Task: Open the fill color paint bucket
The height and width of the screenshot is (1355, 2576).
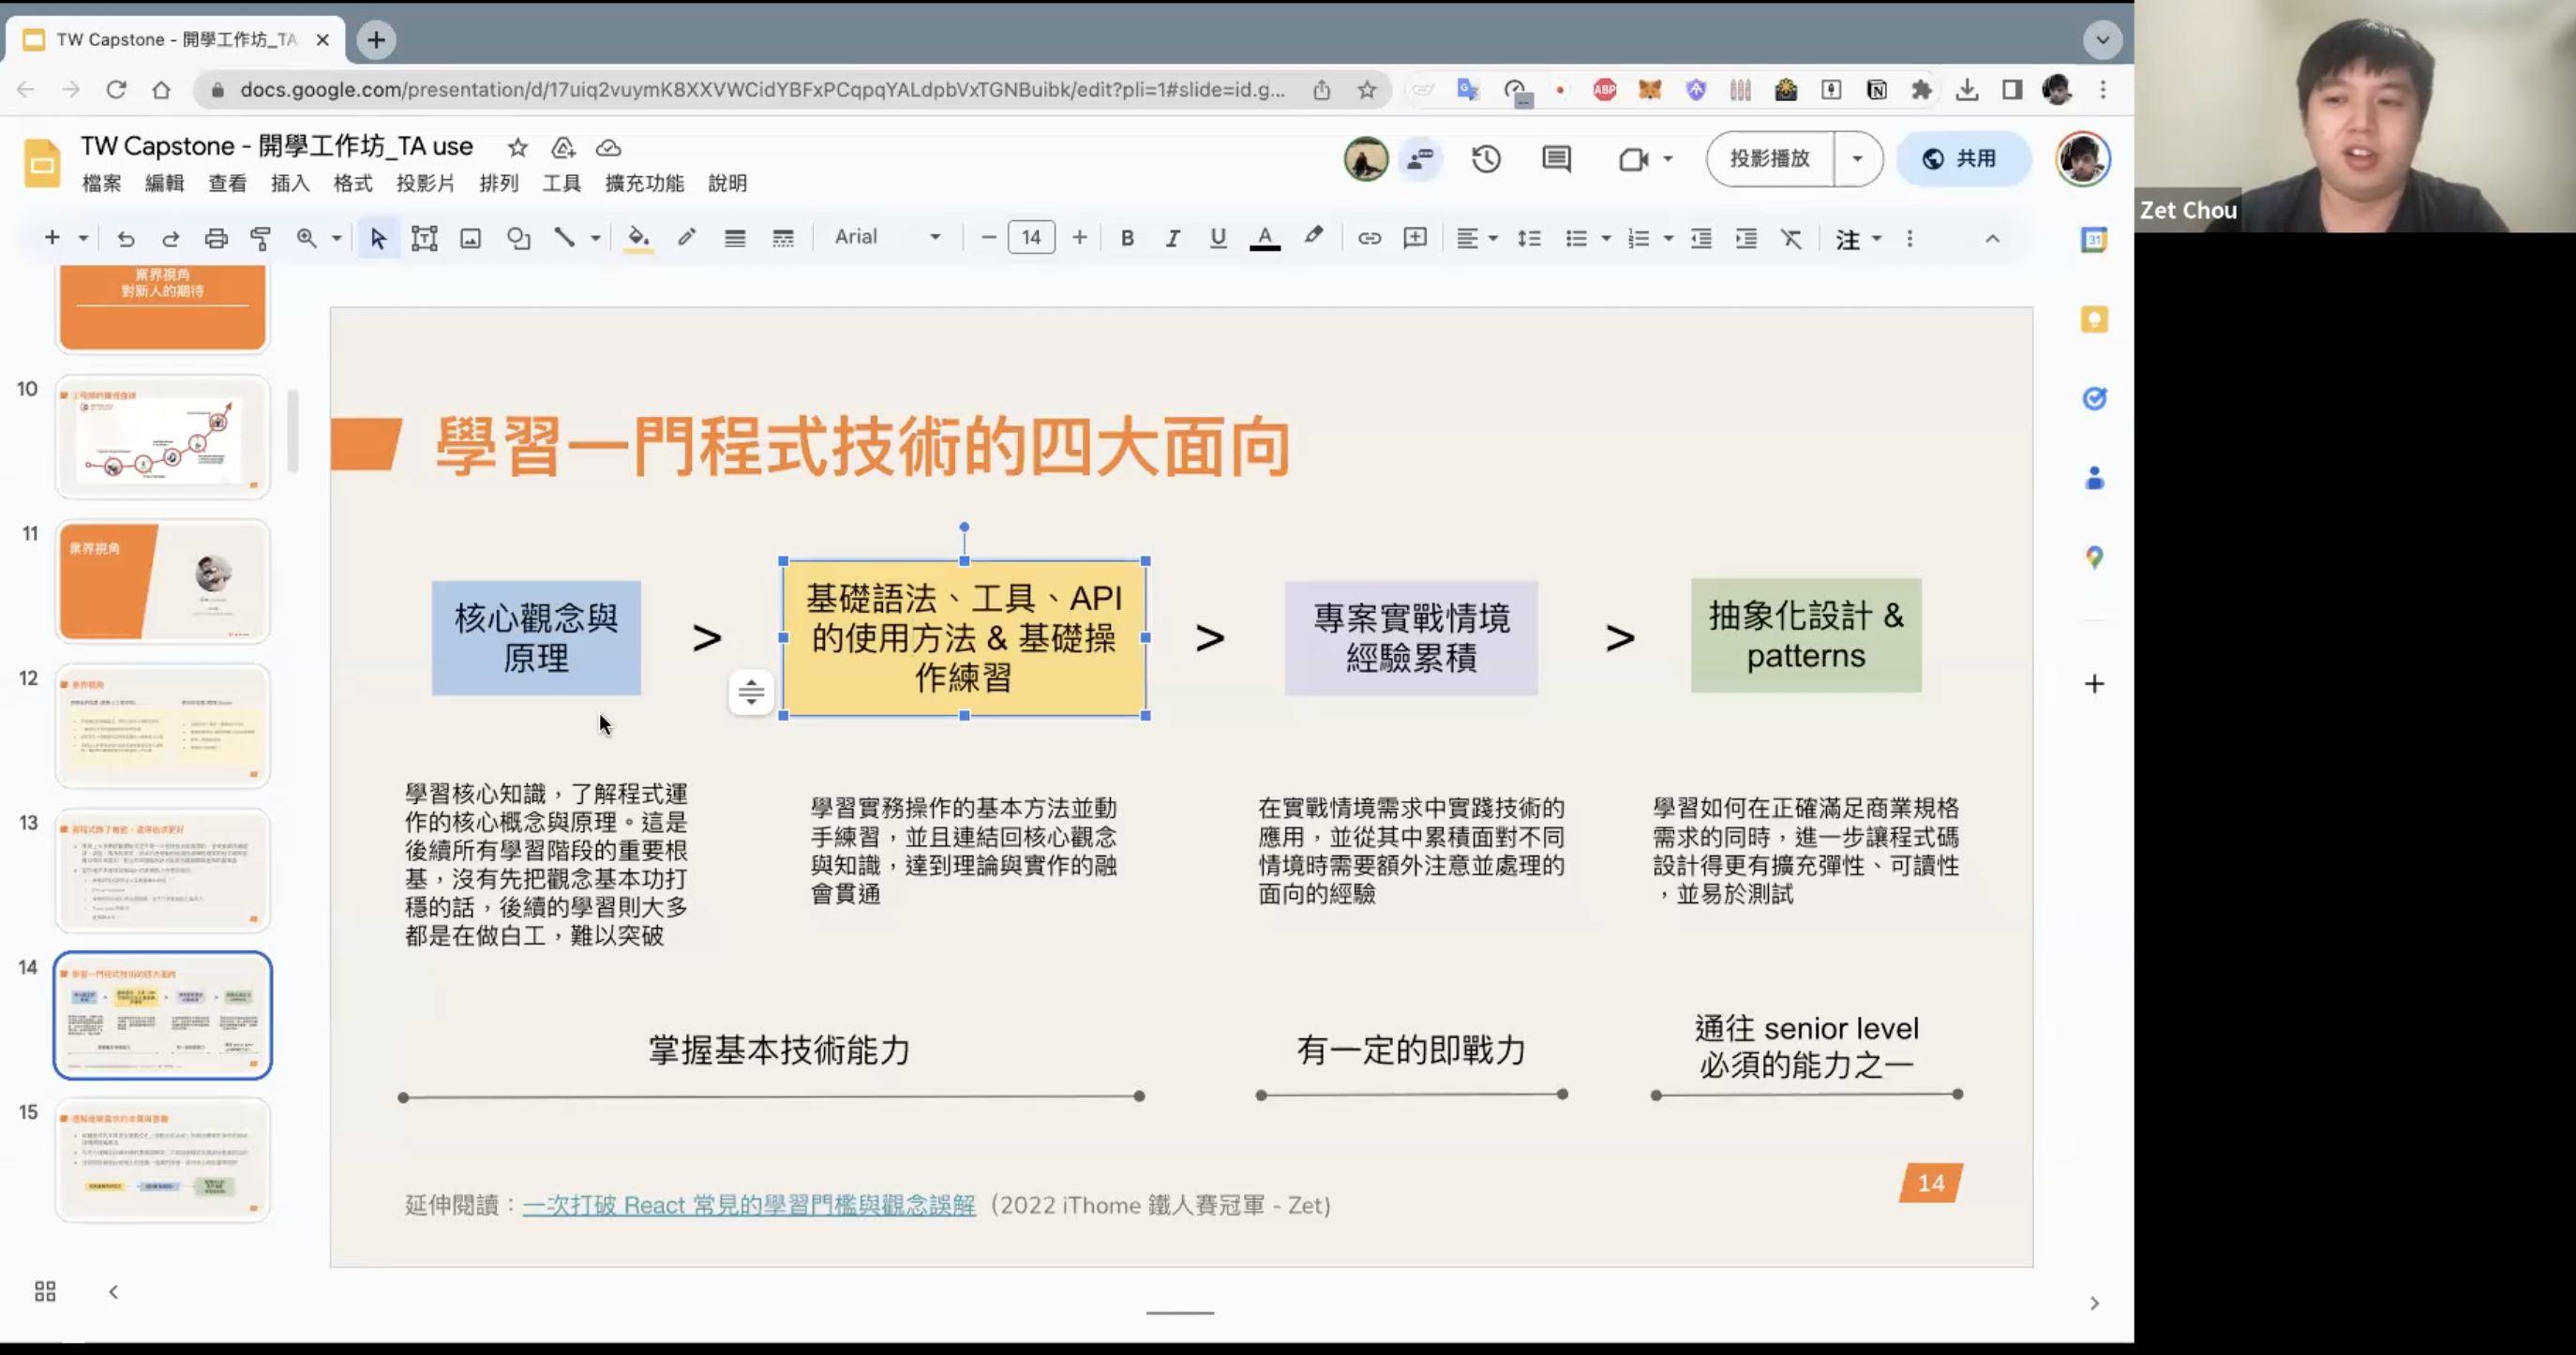Action: pyautogui.click(x=638, y=238)
